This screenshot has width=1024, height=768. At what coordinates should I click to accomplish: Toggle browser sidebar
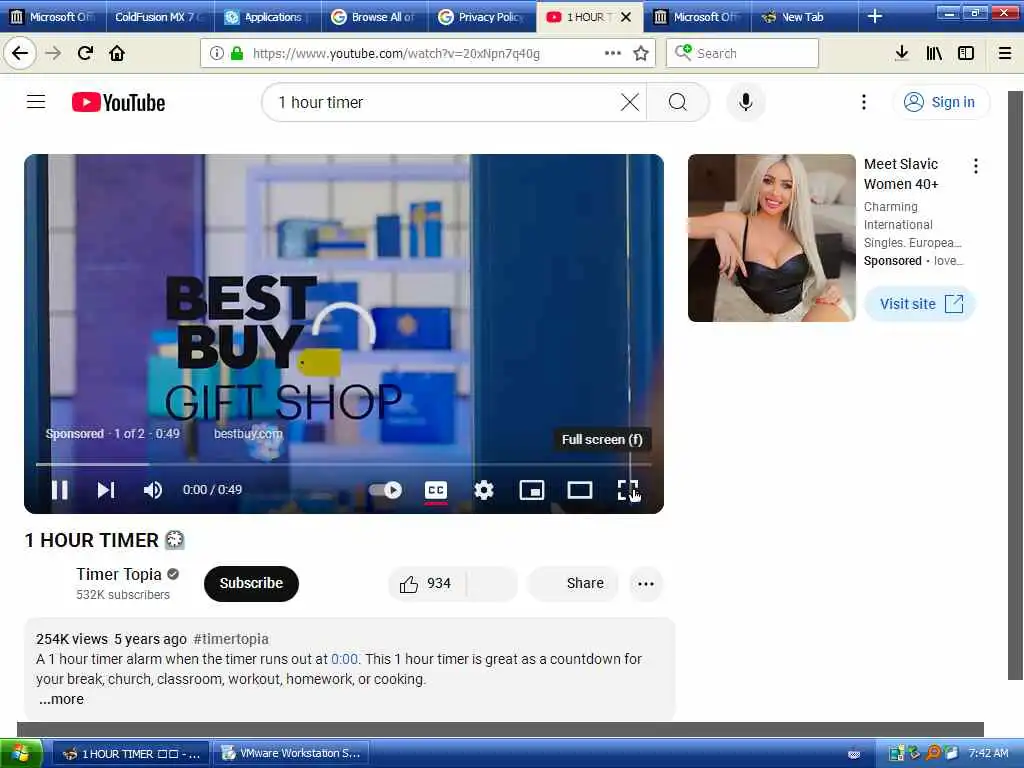(966, 53)
